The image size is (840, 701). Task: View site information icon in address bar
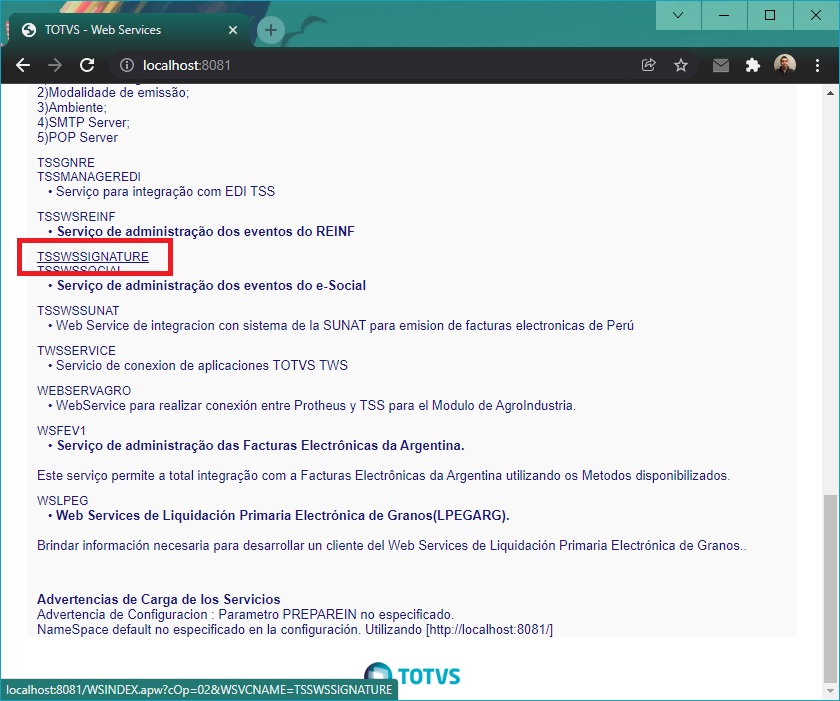[127, 65]
